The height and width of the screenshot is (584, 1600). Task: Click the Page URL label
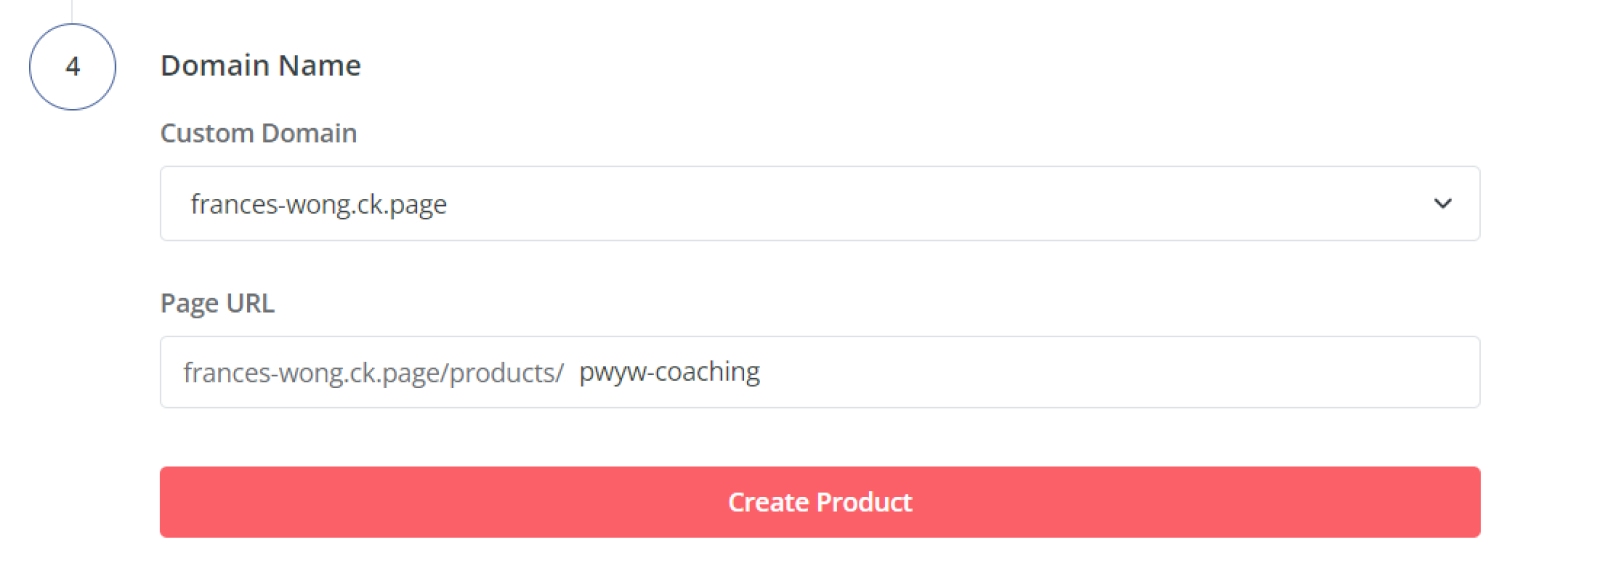217,303
